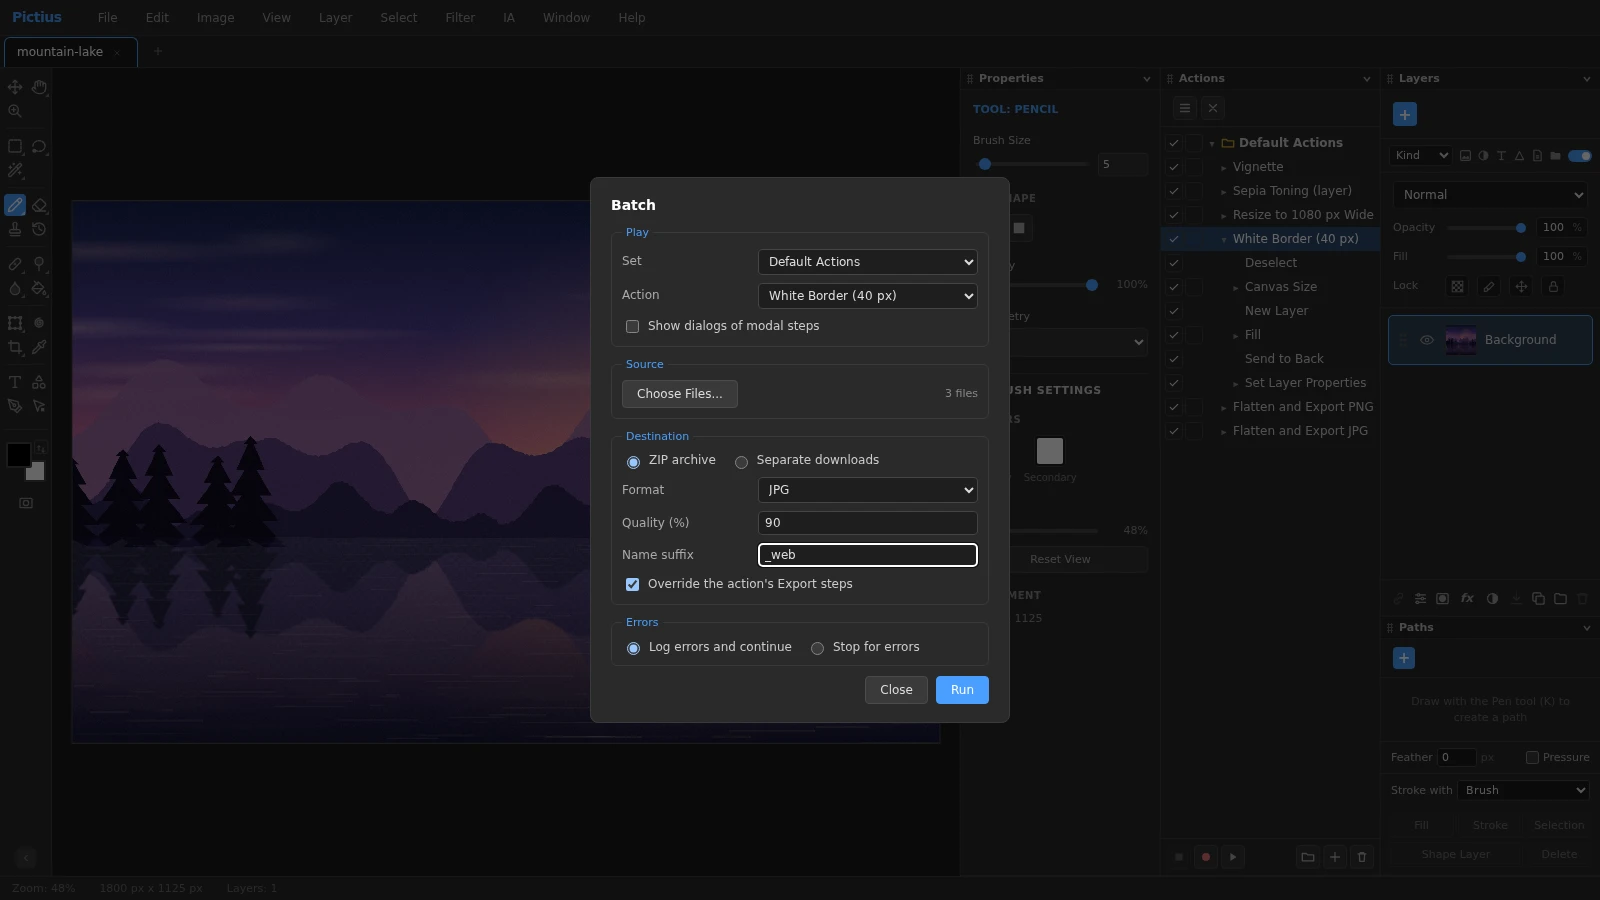The image size is (1600, 900).
Task: Click the Choose Files button
Action: click(x=680, y=394)
